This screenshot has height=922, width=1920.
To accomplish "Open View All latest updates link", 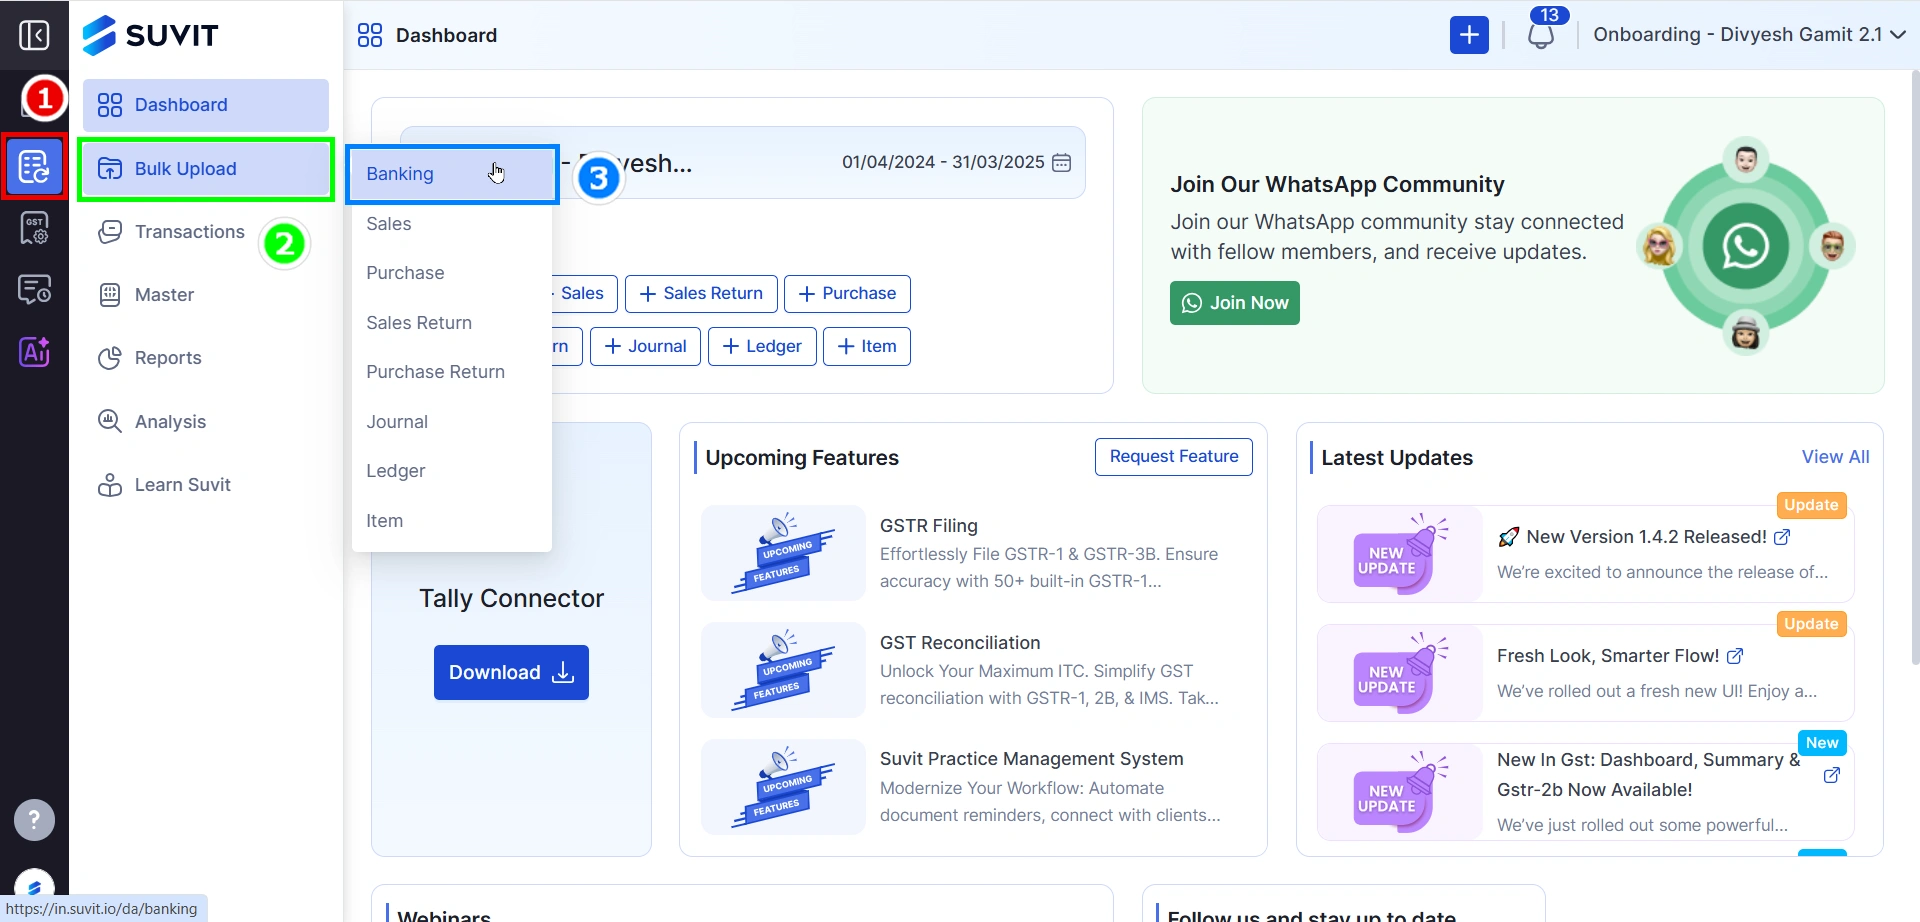I will pos(1835,457).
